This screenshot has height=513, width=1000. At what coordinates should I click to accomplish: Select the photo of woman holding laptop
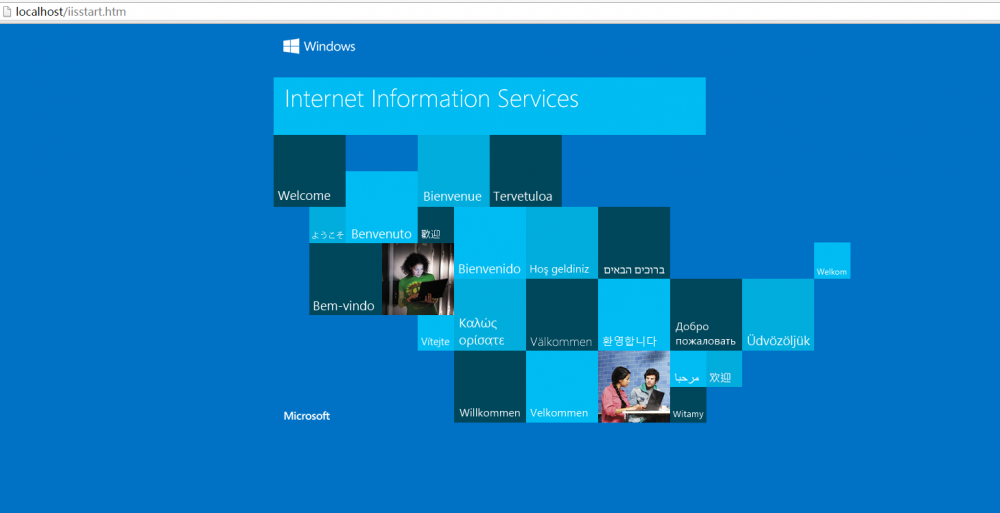coord(418,279)
